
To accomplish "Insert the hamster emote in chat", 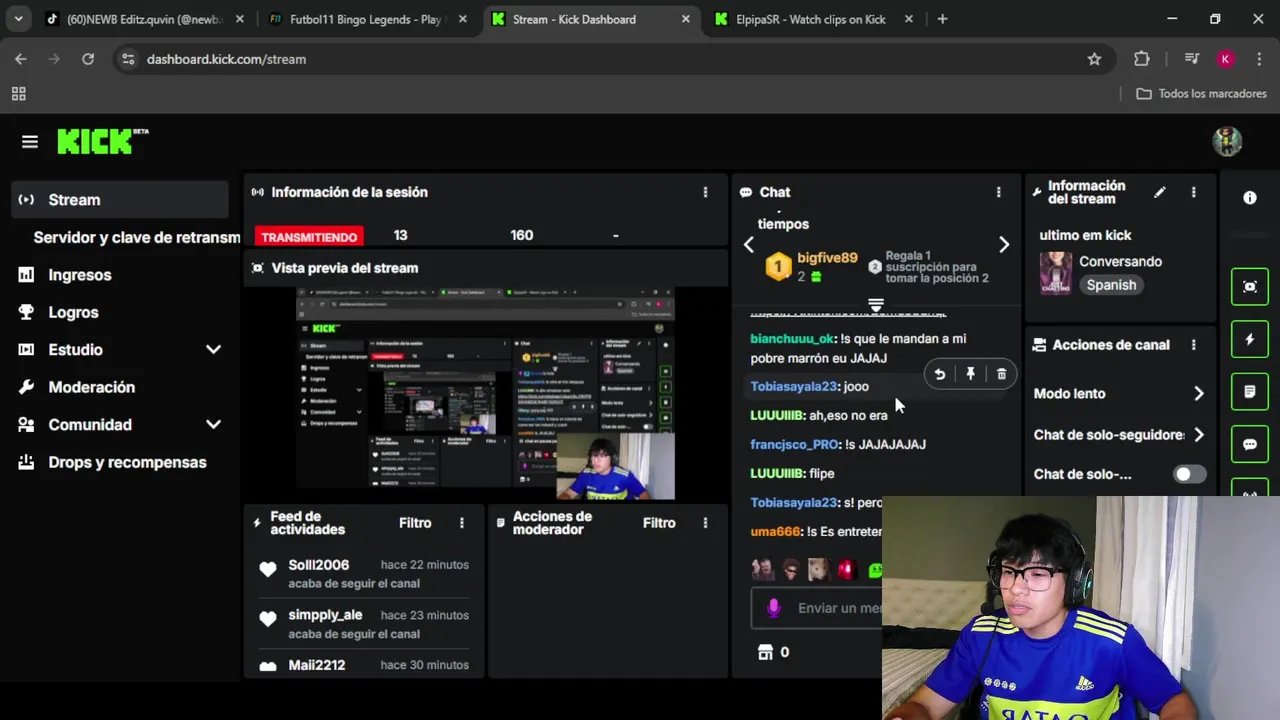I will coord(818,570).
